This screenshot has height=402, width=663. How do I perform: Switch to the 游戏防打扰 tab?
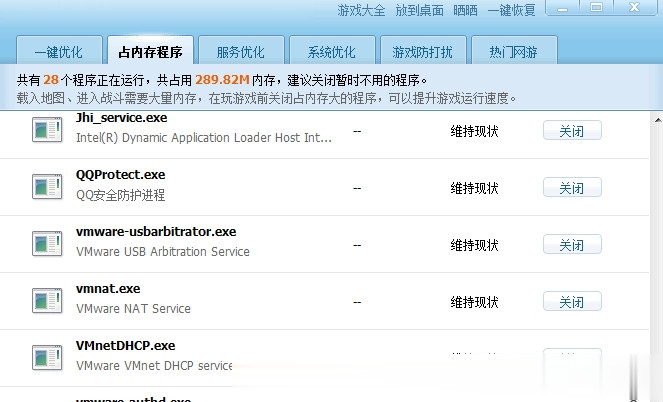[423, 51]
